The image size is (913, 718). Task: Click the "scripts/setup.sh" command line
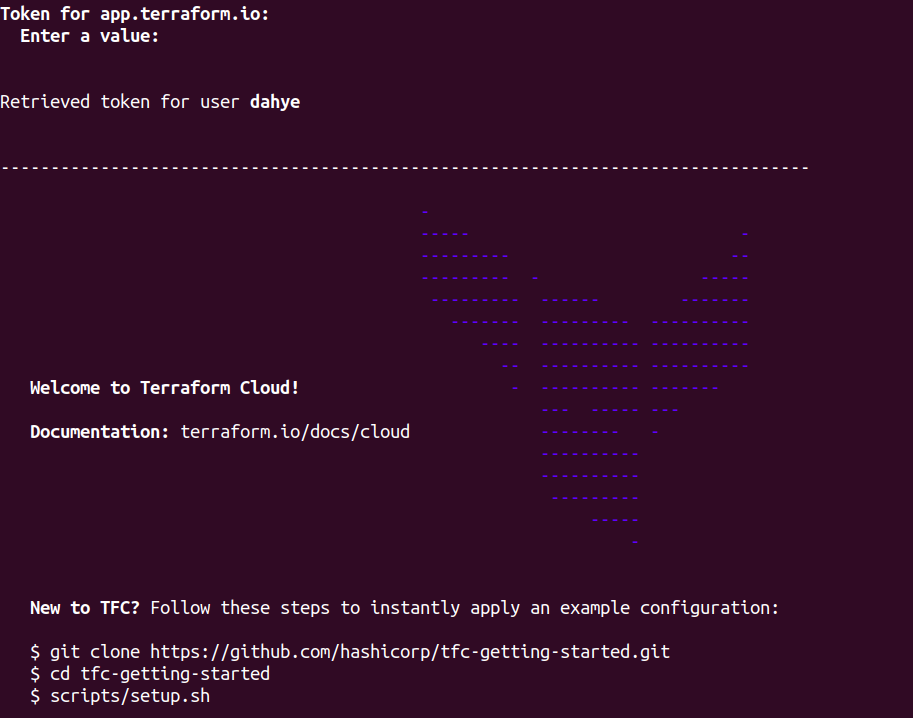coord(120,696)
